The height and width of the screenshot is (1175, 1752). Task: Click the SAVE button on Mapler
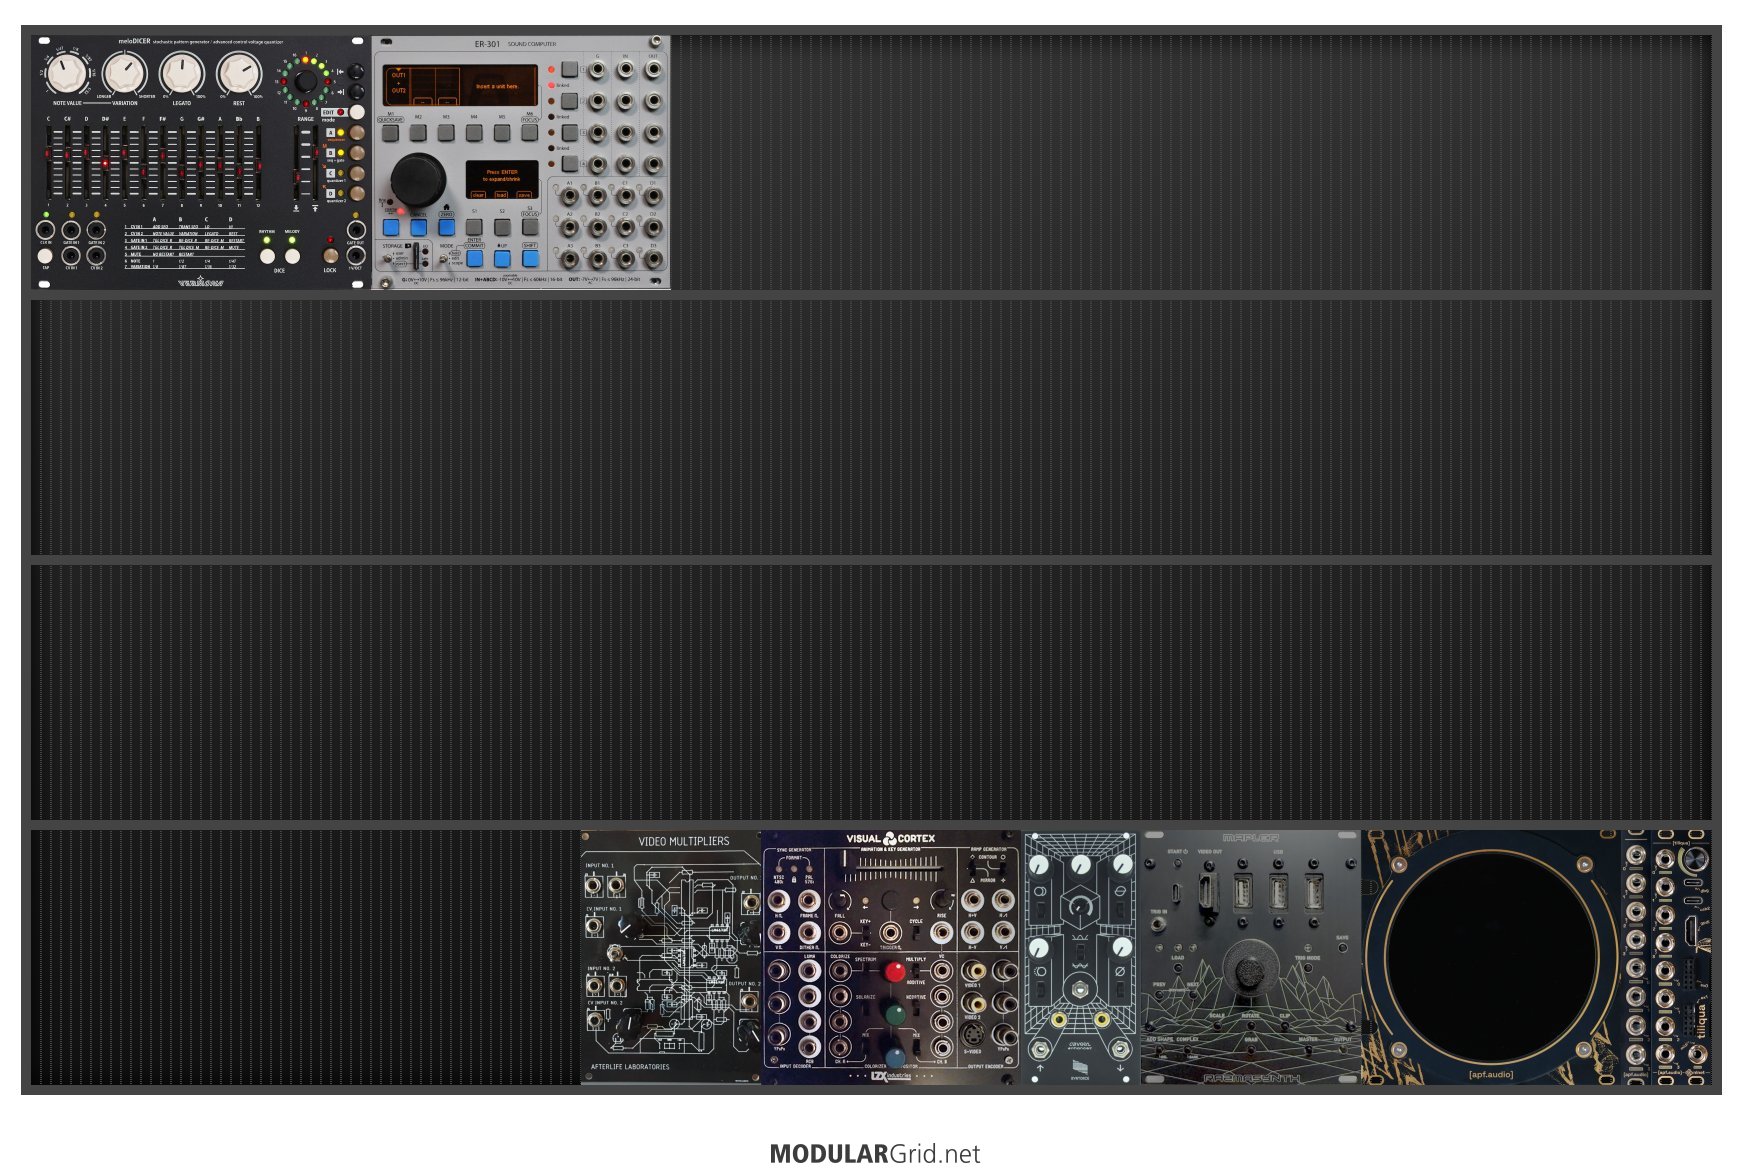tap(1342, 949)
